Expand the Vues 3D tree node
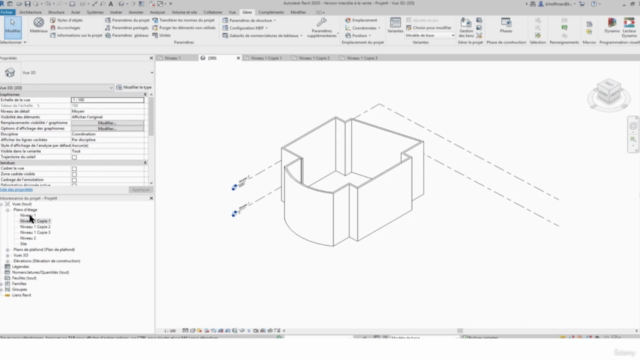The width and height of the screenshot is (640, 360). [7, 256]
